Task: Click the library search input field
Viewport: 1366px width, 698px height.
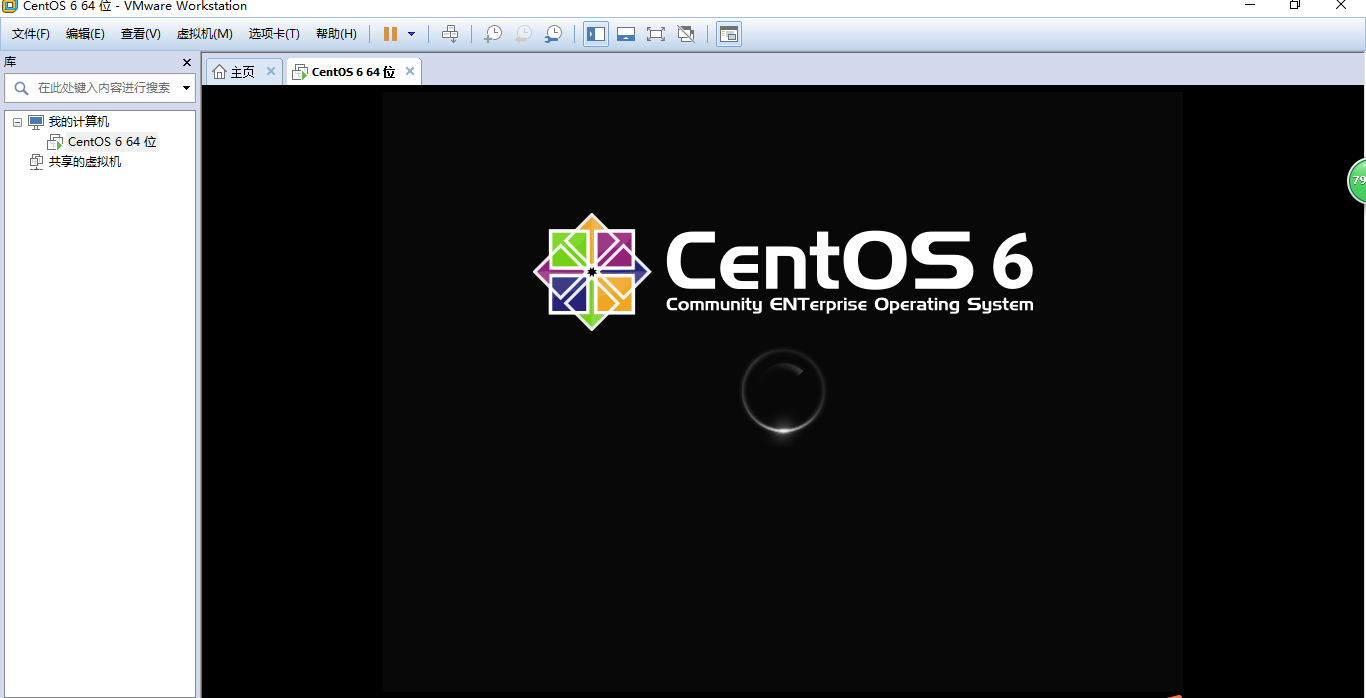Action: (x=104, y=88)
